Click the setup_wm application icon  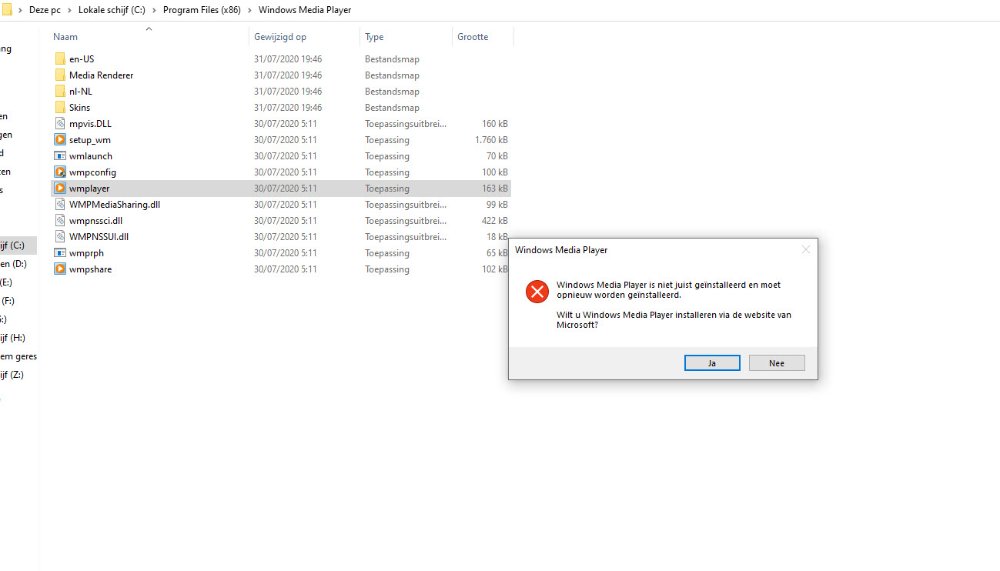coord(60,140)
